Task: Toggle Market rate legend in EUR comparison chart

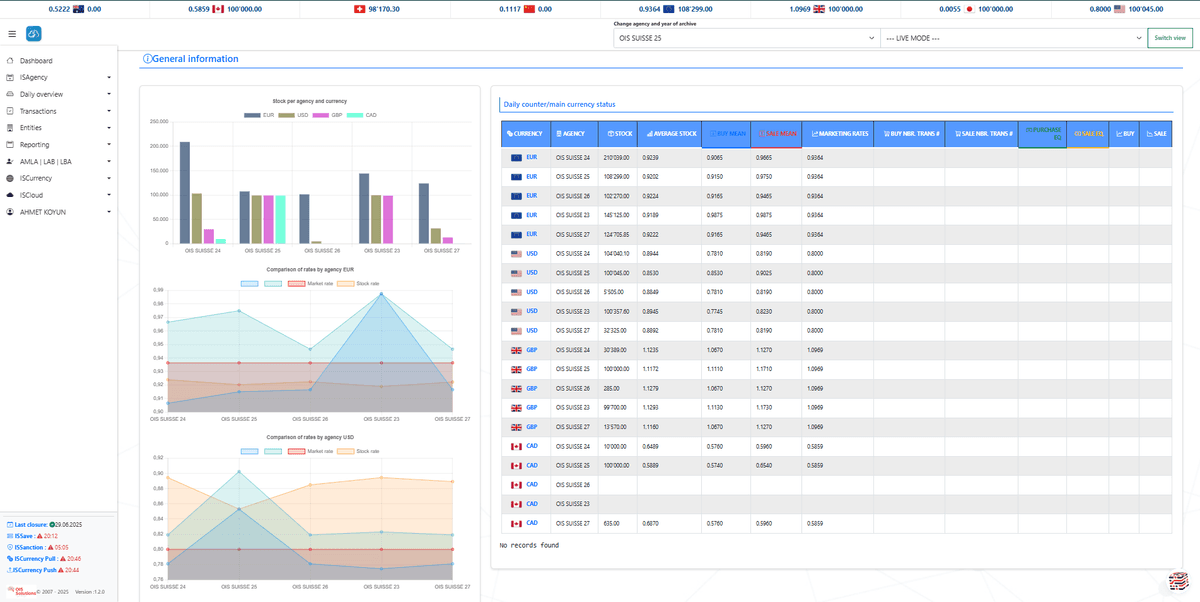Action: pos(310,283)
